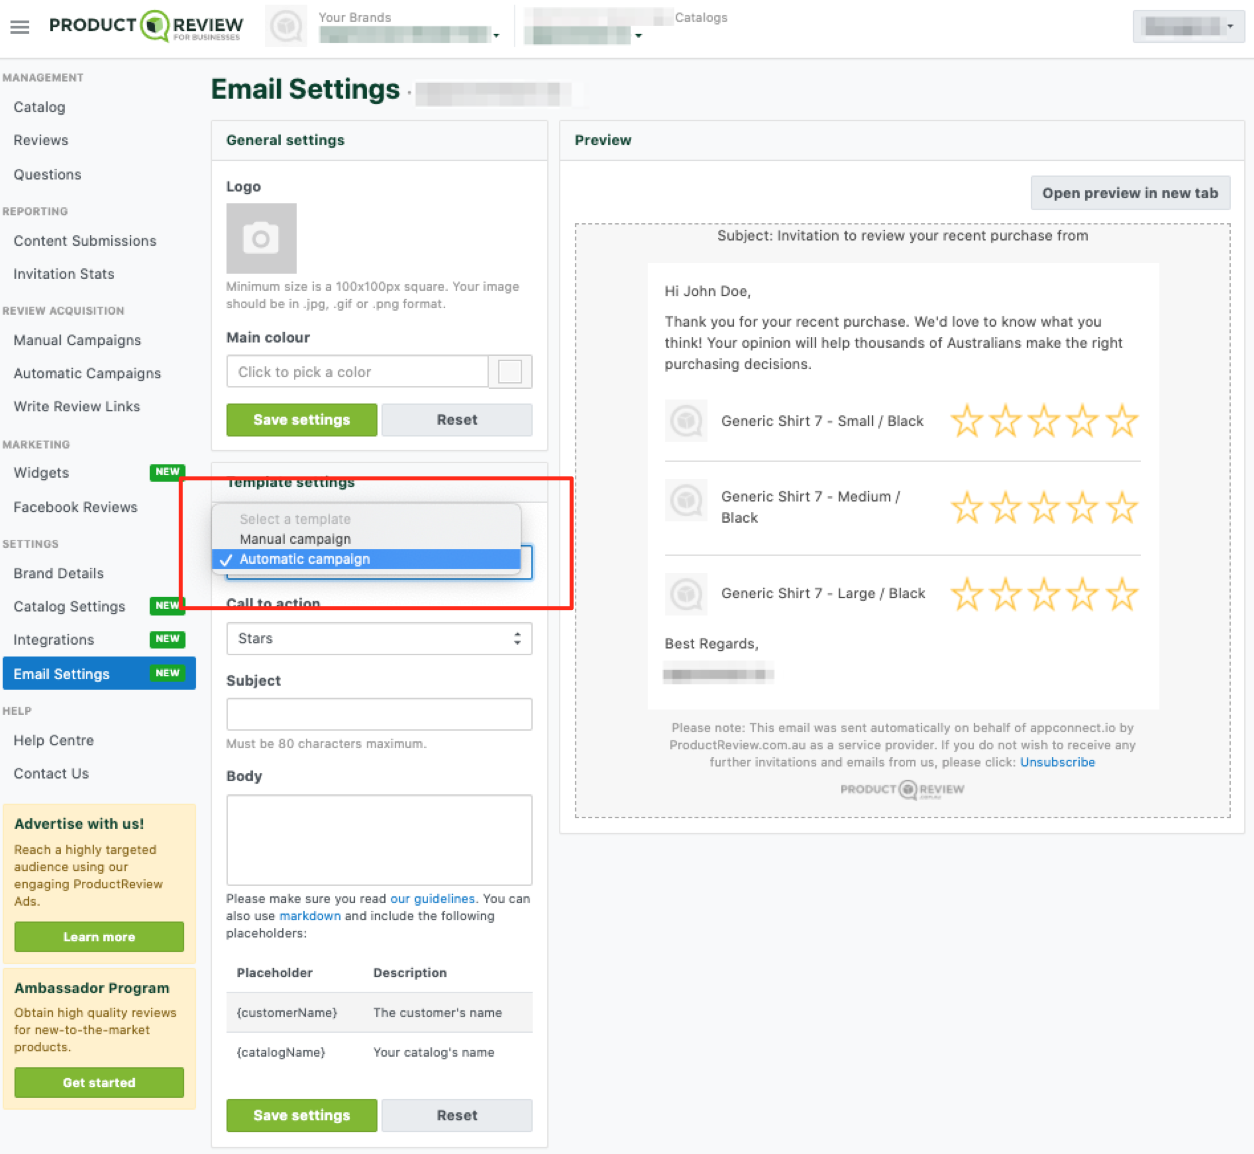Click Small / Black shirt product image
Image resolution: width=1254 pixels, height=1154 pixels.
click(x=686, y=421)
